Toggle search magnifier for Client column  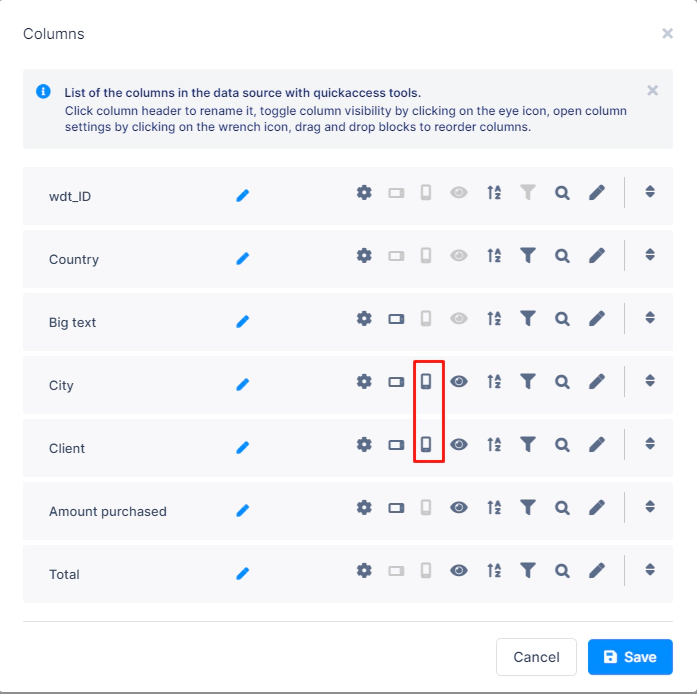562,445
